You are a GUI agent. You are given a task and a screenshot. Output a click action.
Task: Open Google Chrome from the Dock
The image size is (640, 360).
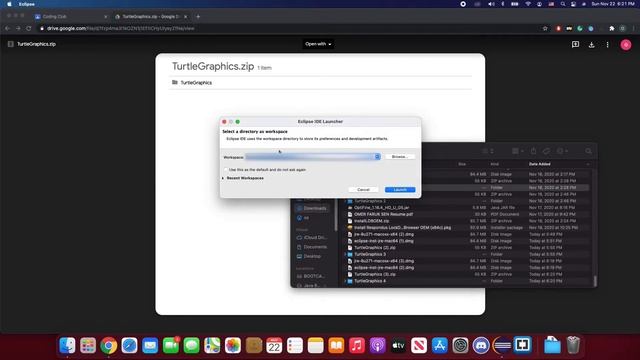tap(109, 346)
